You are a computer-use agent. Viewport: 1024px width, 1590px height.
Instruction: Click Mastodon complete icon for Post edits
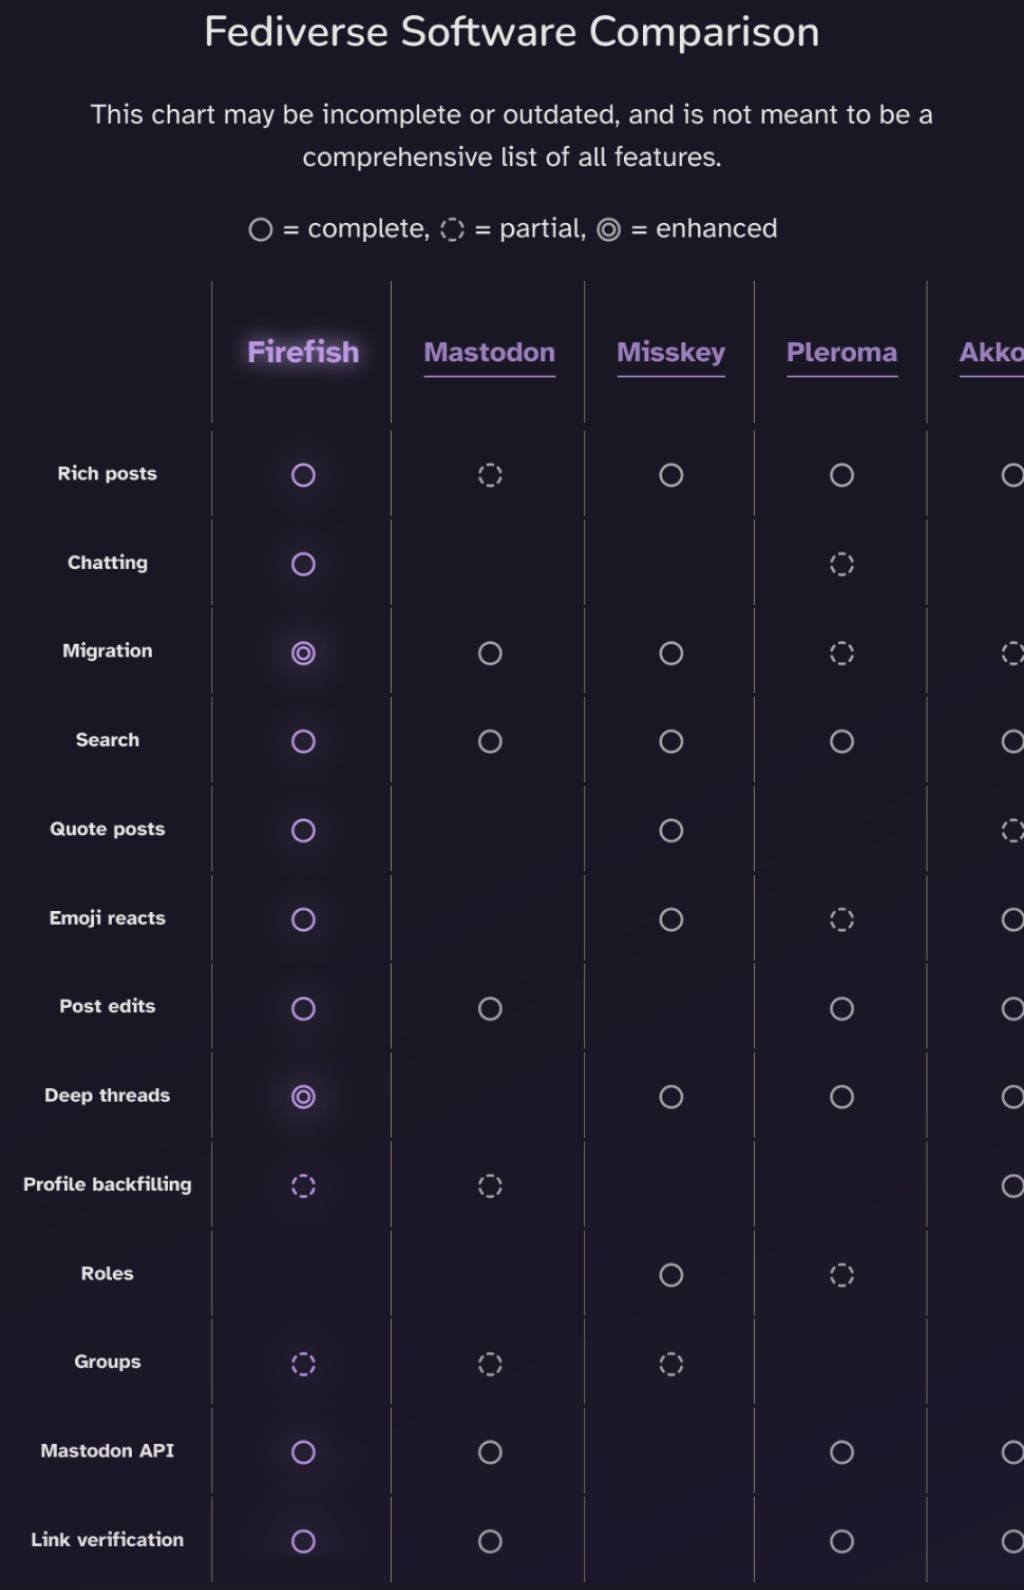click(490, 1008)
